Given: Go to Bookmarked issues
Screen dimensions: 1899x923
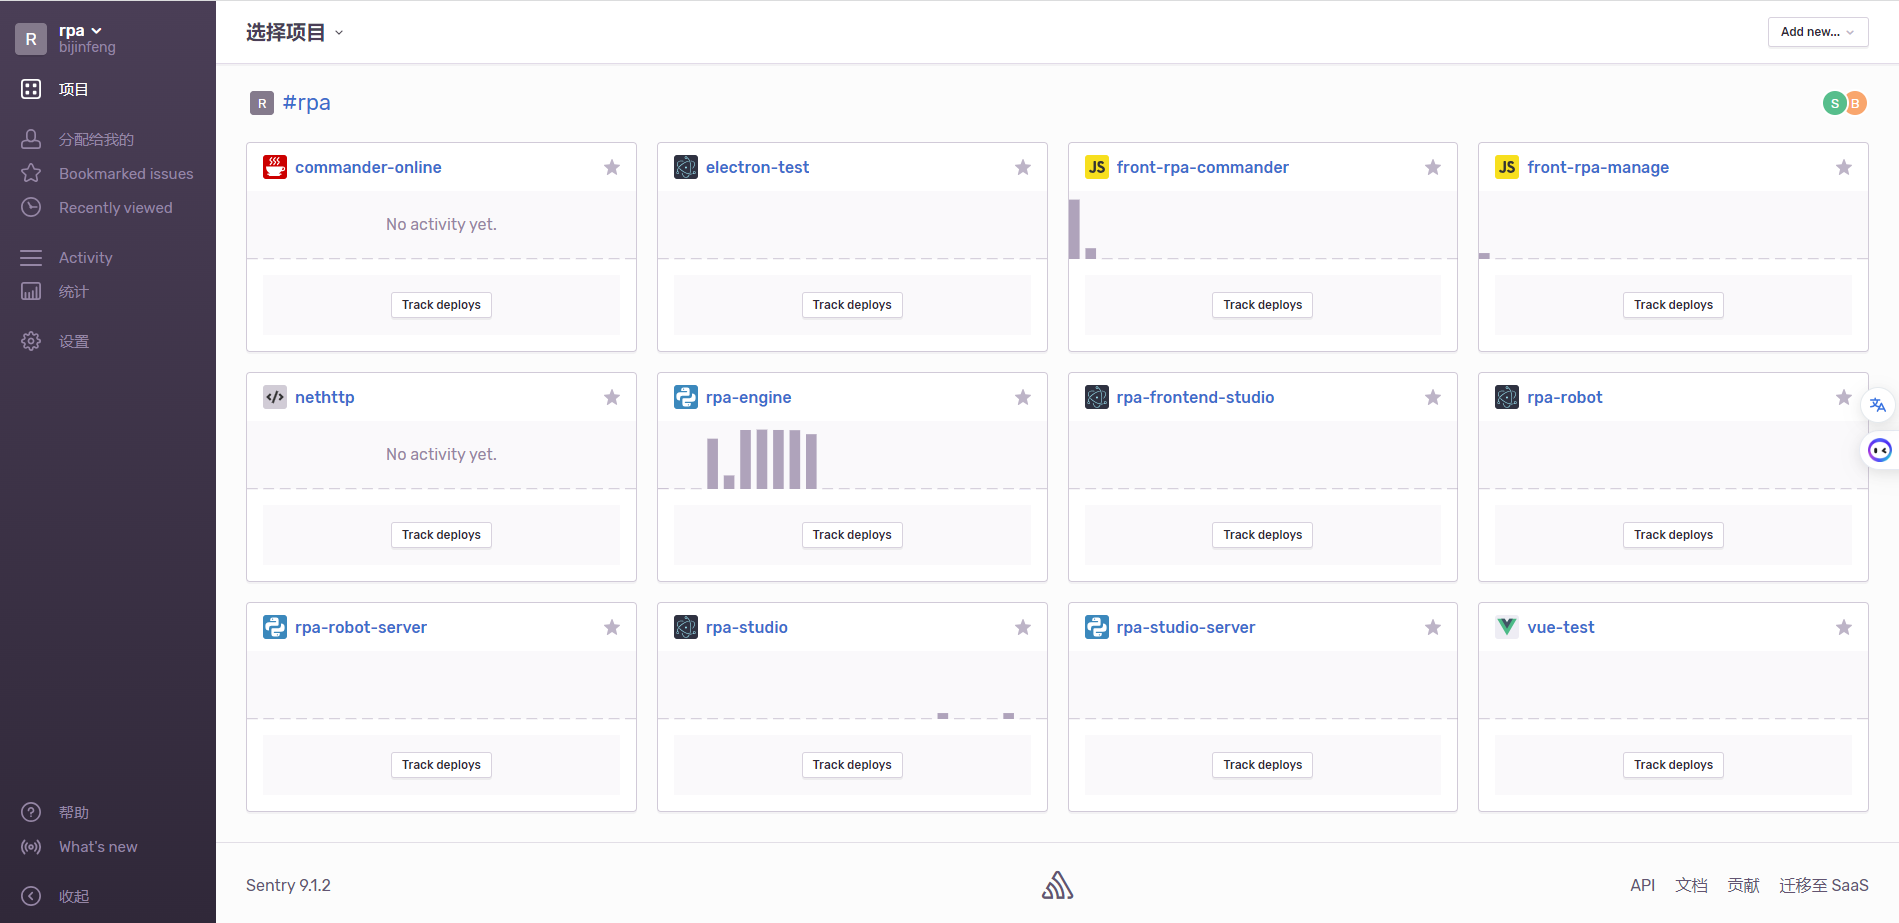Looking at the screenshot, I should 126,173.
